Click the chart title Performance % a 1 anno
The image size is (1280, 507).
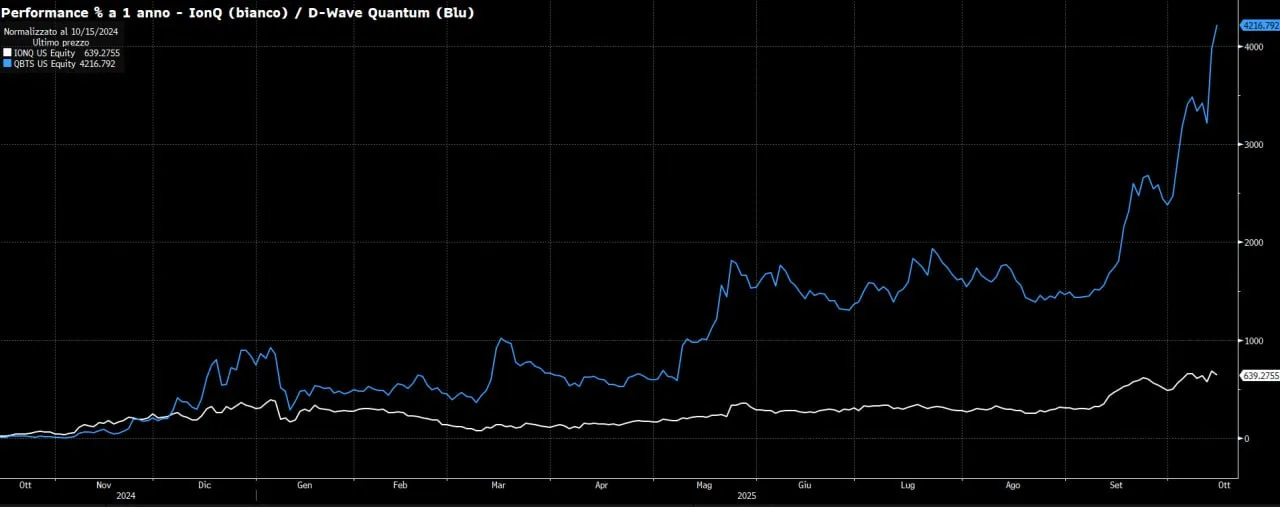[x=90, y=12]
